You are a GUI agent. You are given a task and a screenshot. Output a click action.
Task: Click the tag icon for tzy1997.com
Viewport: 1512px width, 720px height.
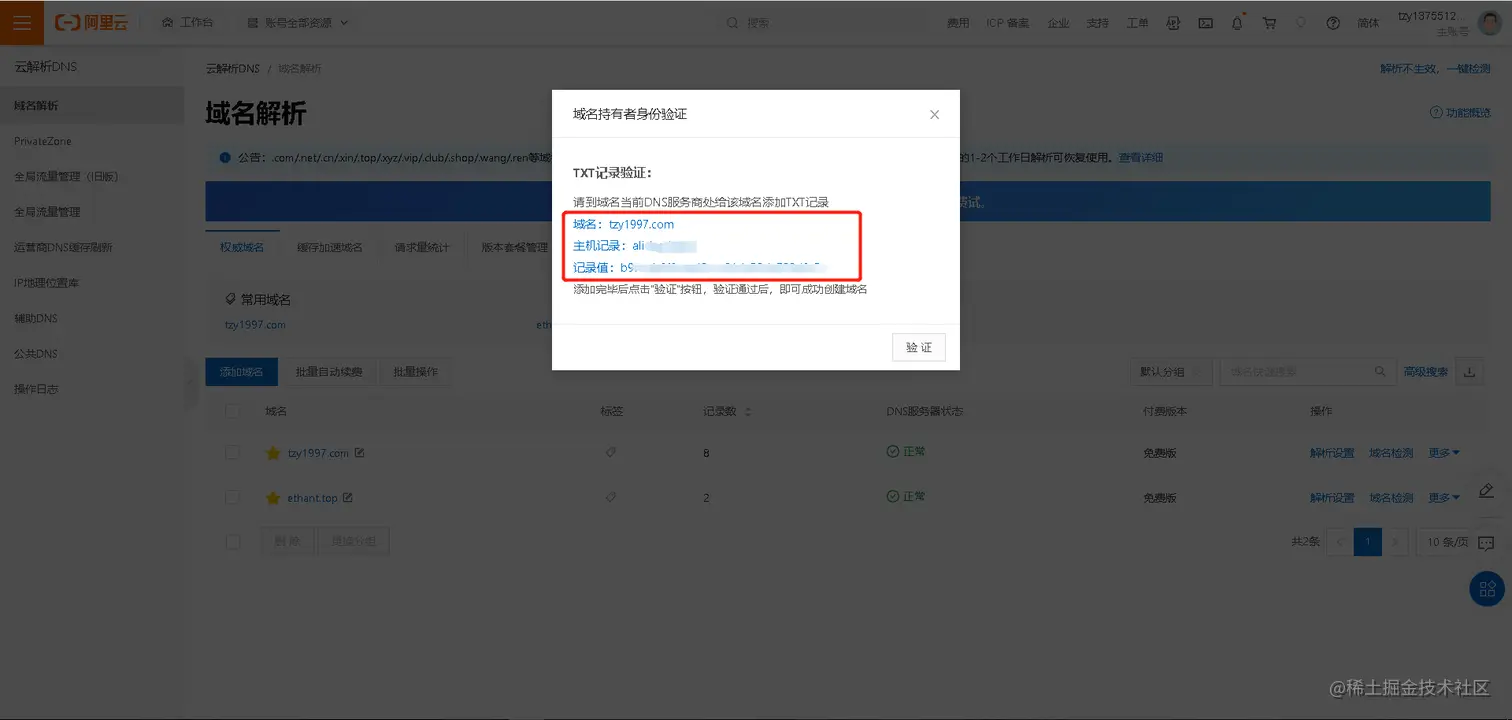point(611,453)
